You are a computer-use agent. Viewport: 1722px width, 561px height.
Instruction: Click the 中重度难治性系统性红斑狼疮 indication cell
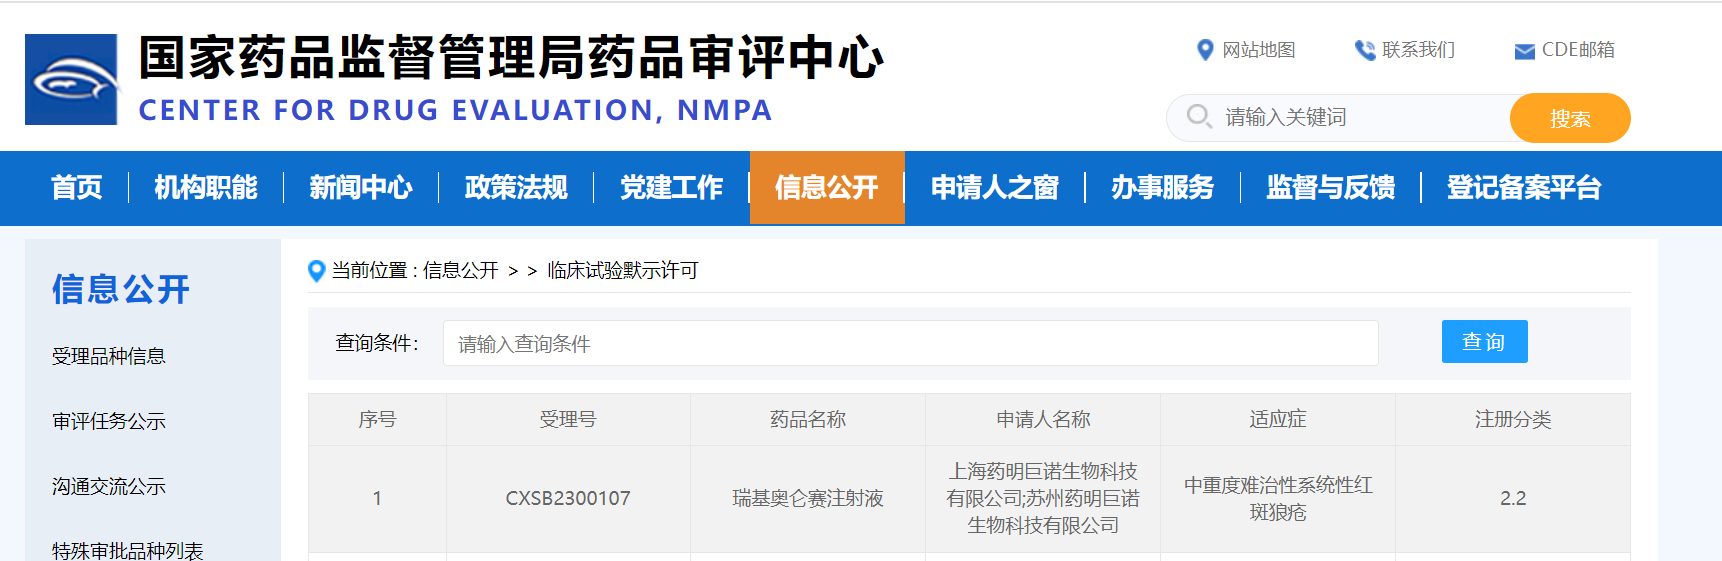pyautogui.click(x=1278, y=498)
